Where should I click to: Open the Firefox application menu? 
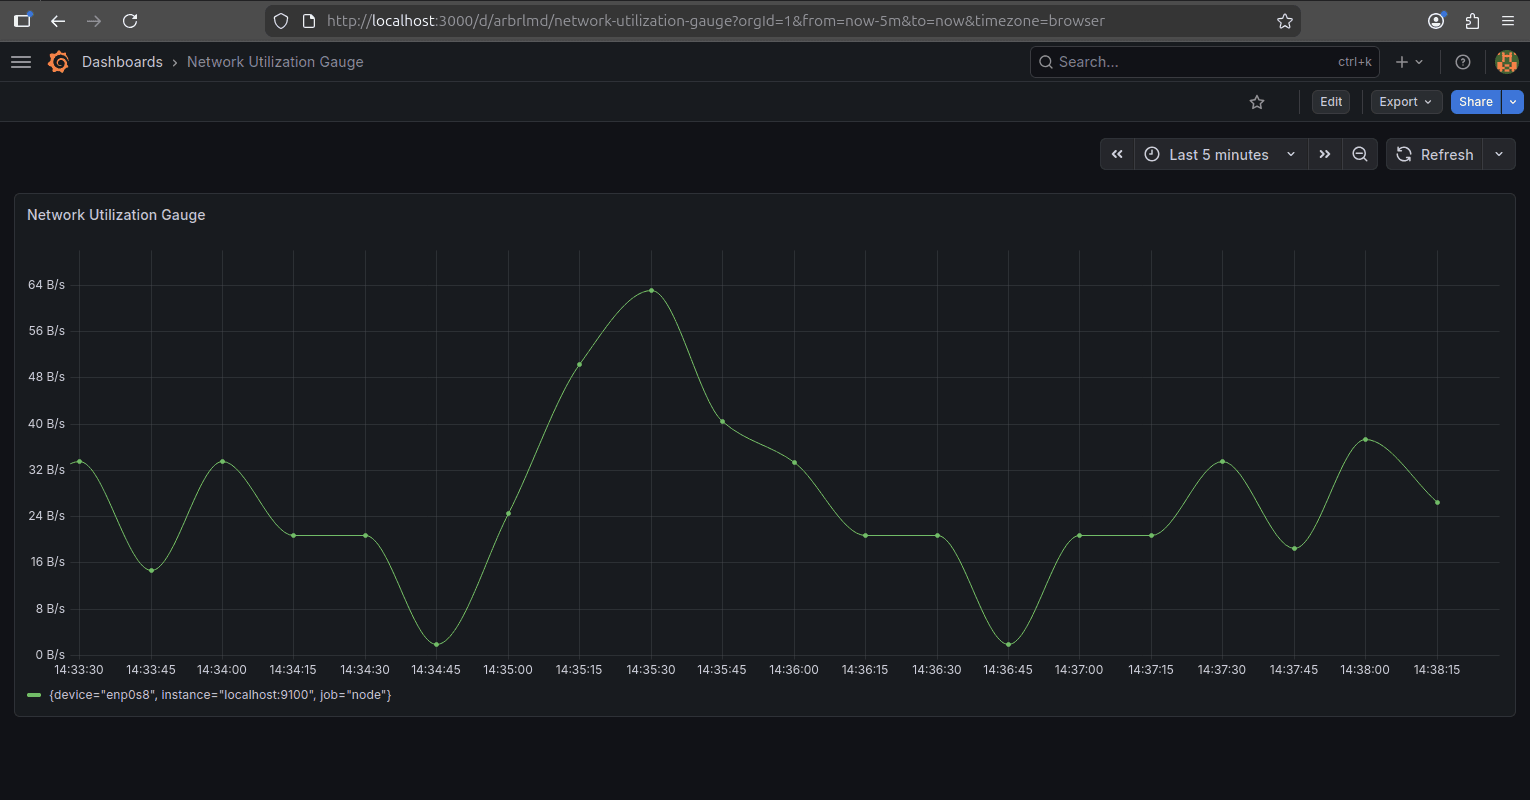pyautogui.click(x=1508, y=21)
